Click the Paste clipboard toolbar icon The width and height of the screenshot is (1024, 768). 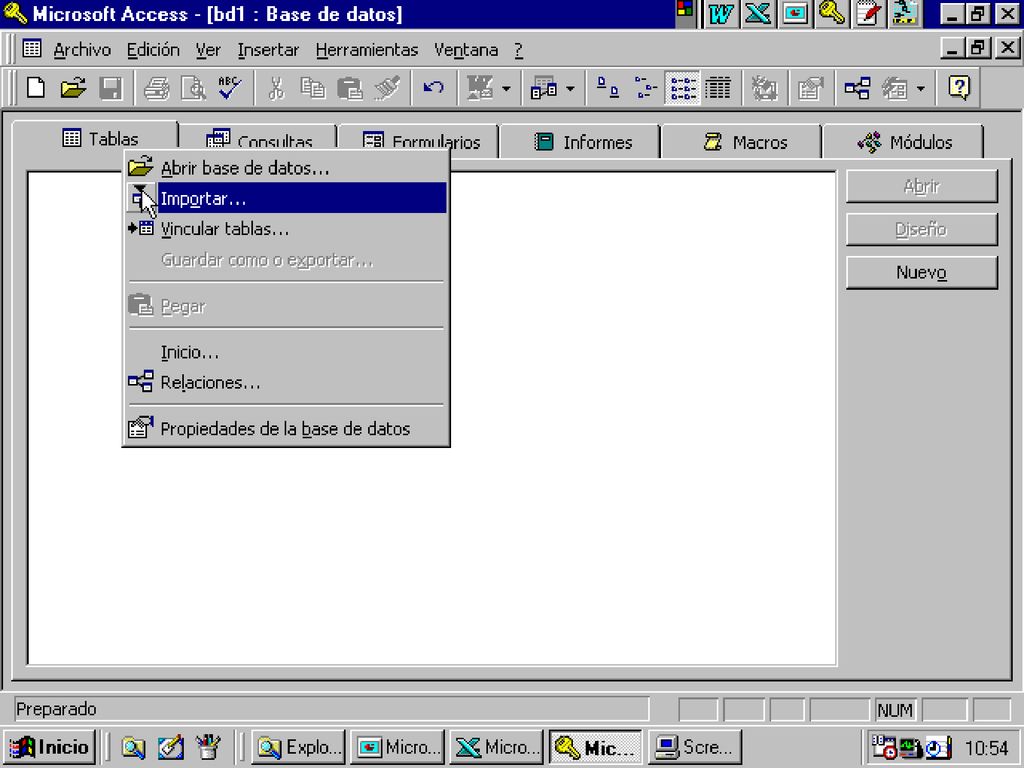pyautogui.click(x=350, y=88)
